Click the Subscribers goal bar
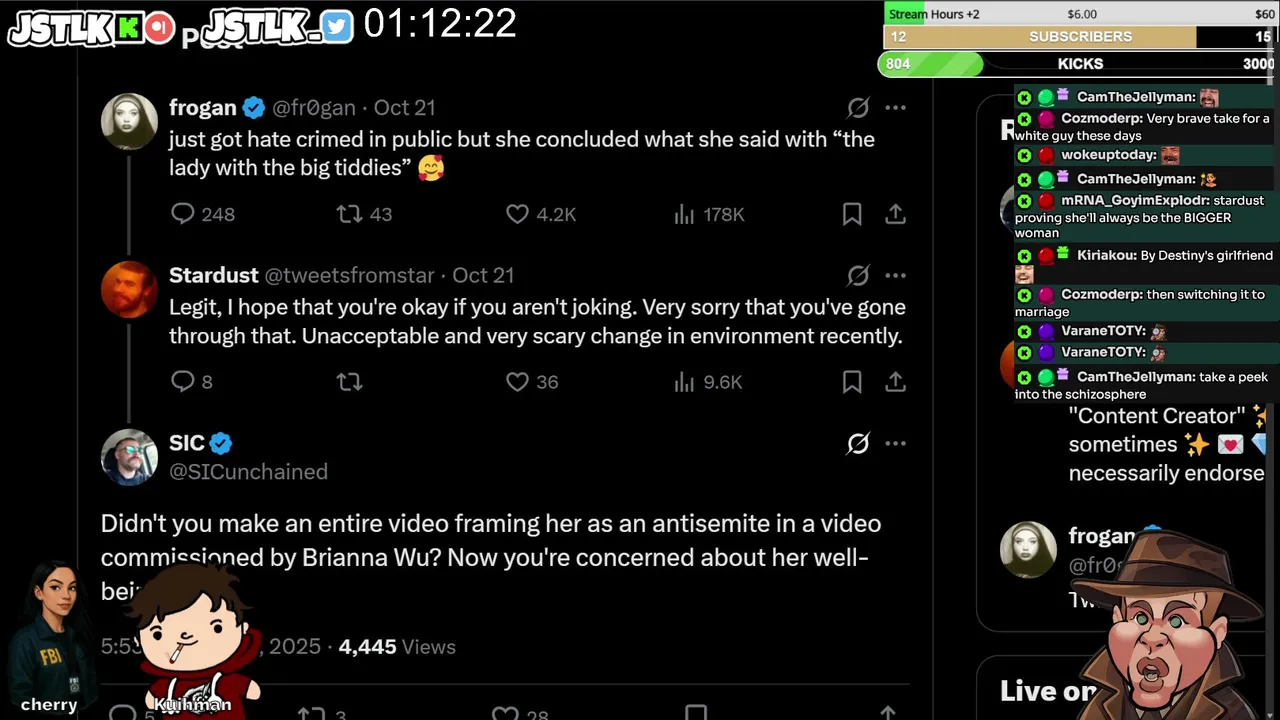This screenshot has height=720, width=1280. click(x=1078, y=37)
